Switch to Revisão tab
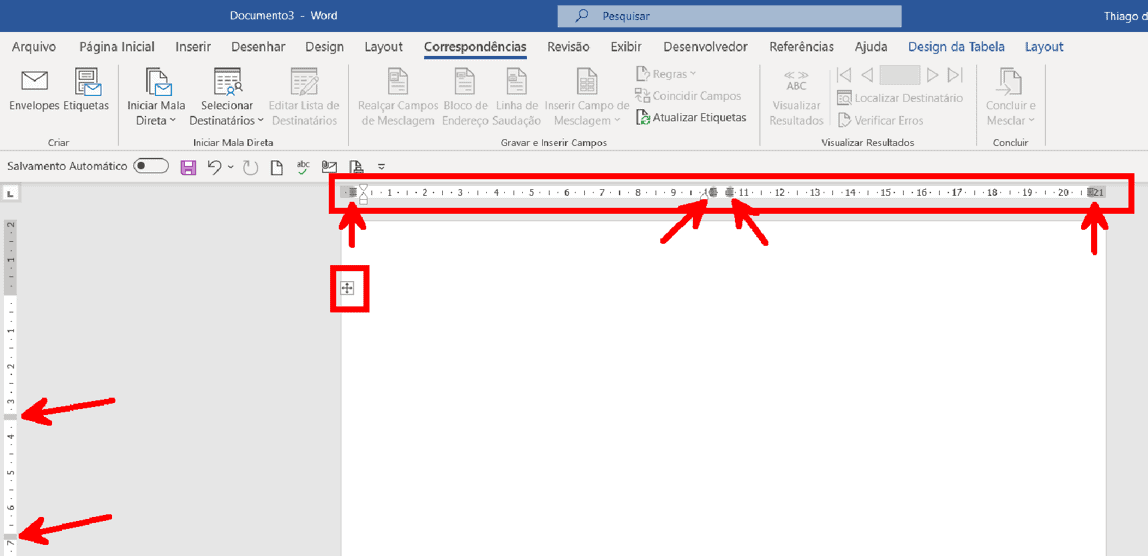The image size is (1148, 556). tap(569, 47)
